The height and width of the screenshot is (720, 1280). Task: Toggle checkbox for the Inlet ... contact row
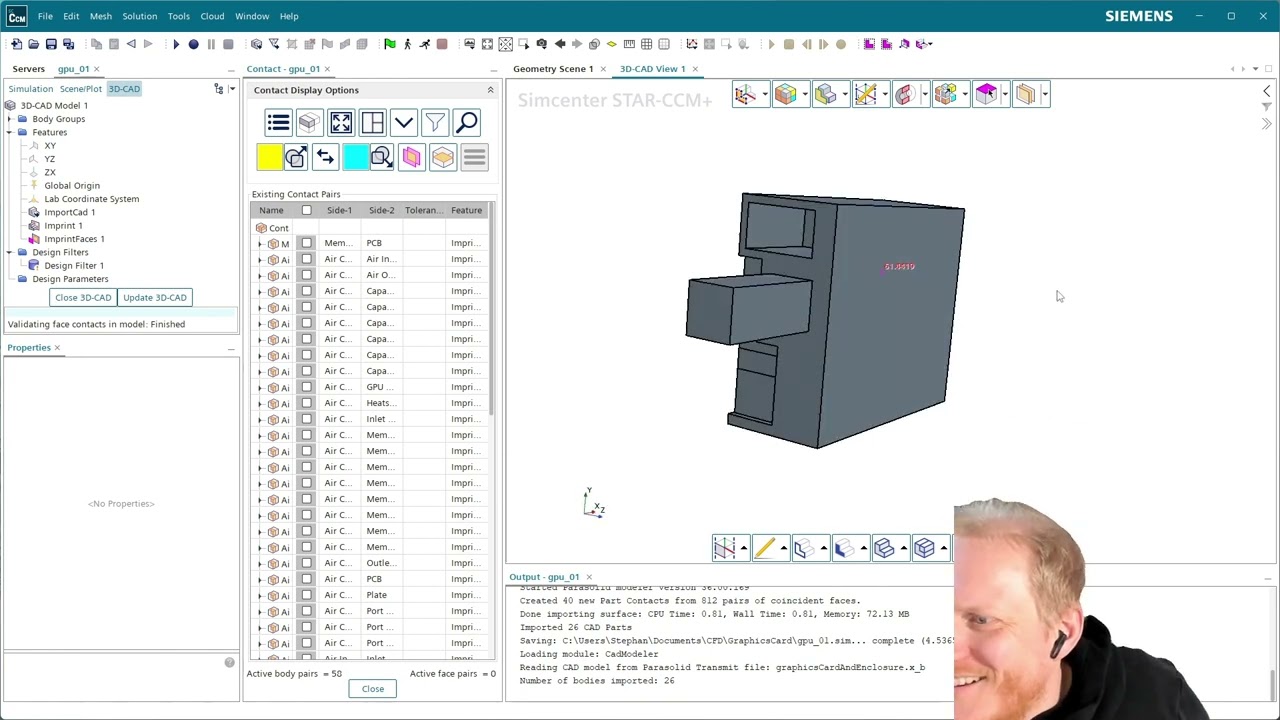click(306, 419)
